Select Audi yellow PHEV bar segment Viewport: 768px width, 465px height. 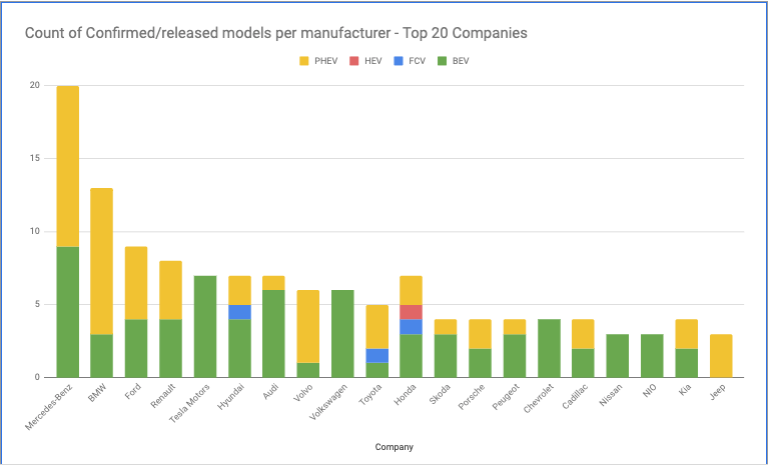[273, 283]
